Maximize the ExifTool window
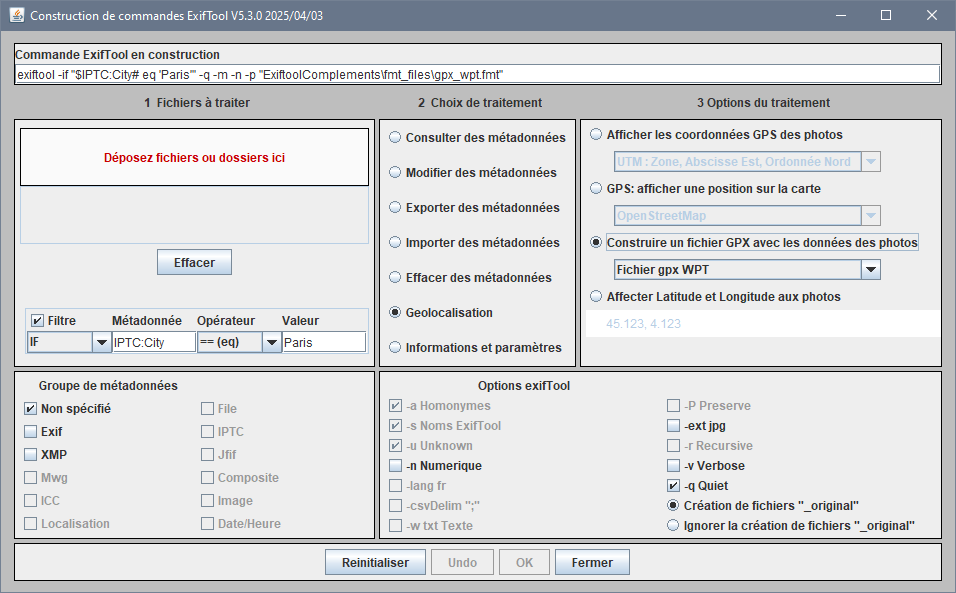 [886, 15]
